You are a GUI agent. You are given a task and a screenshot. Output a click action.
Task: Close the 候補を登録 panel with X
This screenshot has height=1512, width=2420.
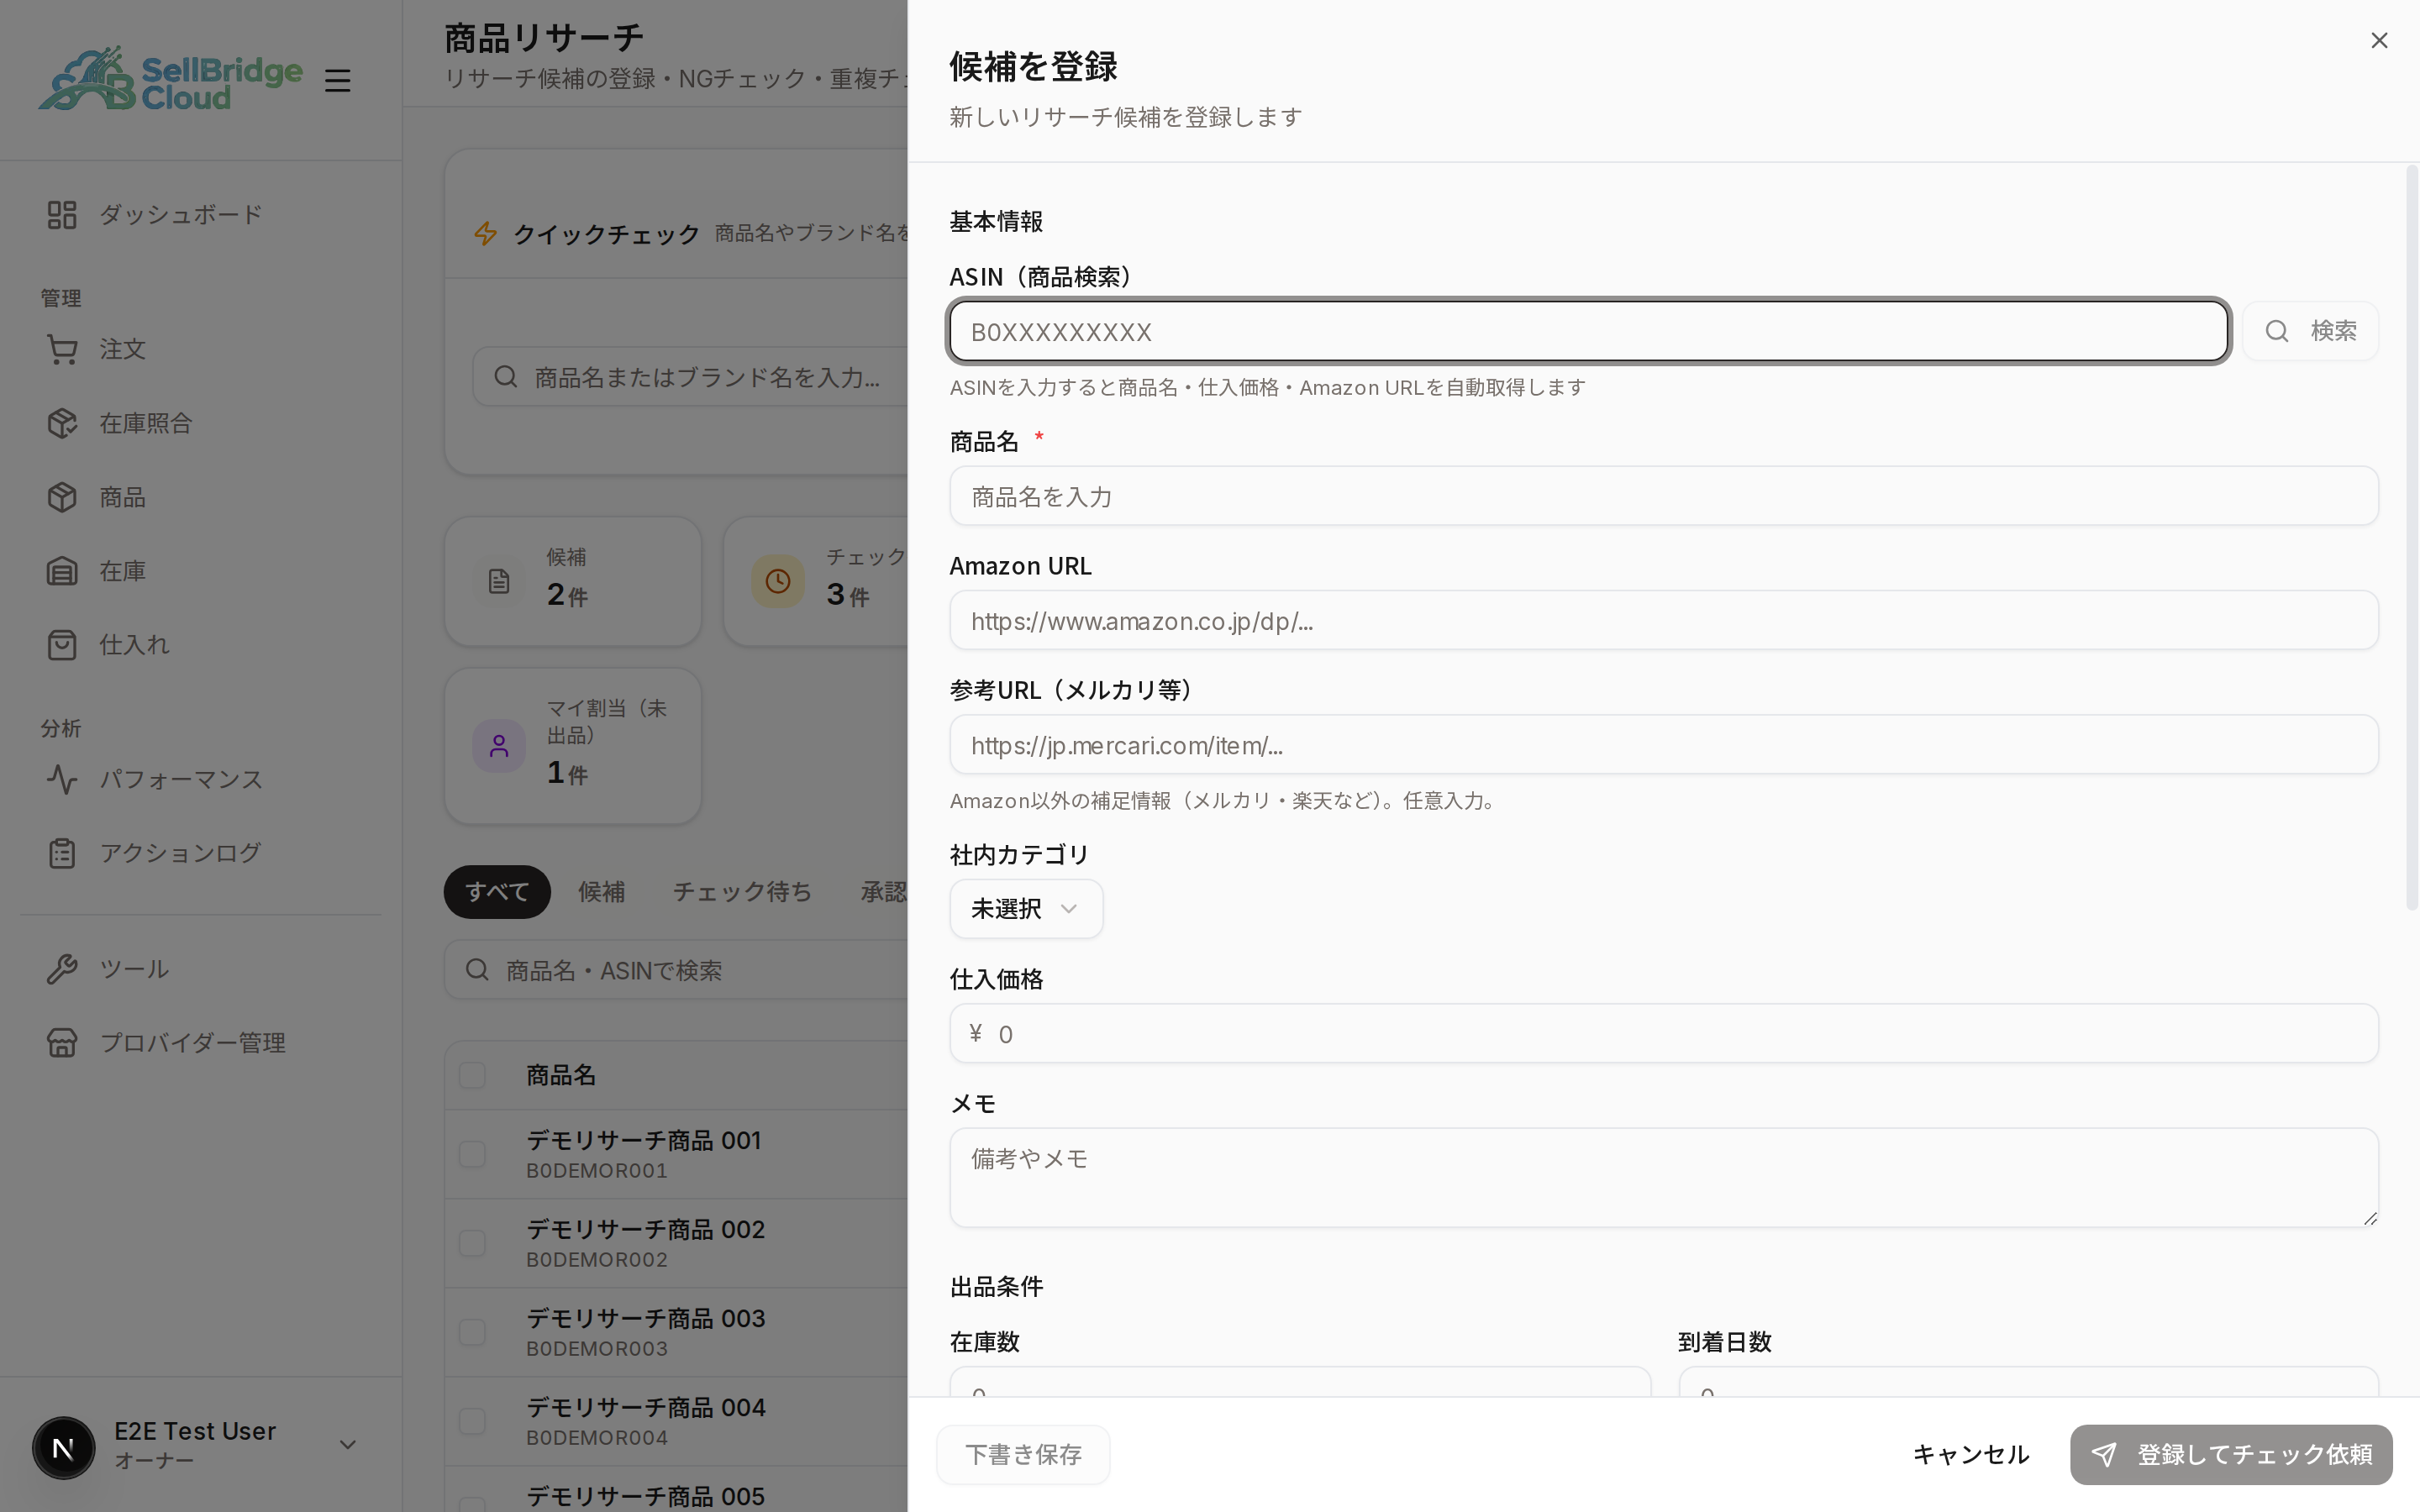tap(2379, 40)
